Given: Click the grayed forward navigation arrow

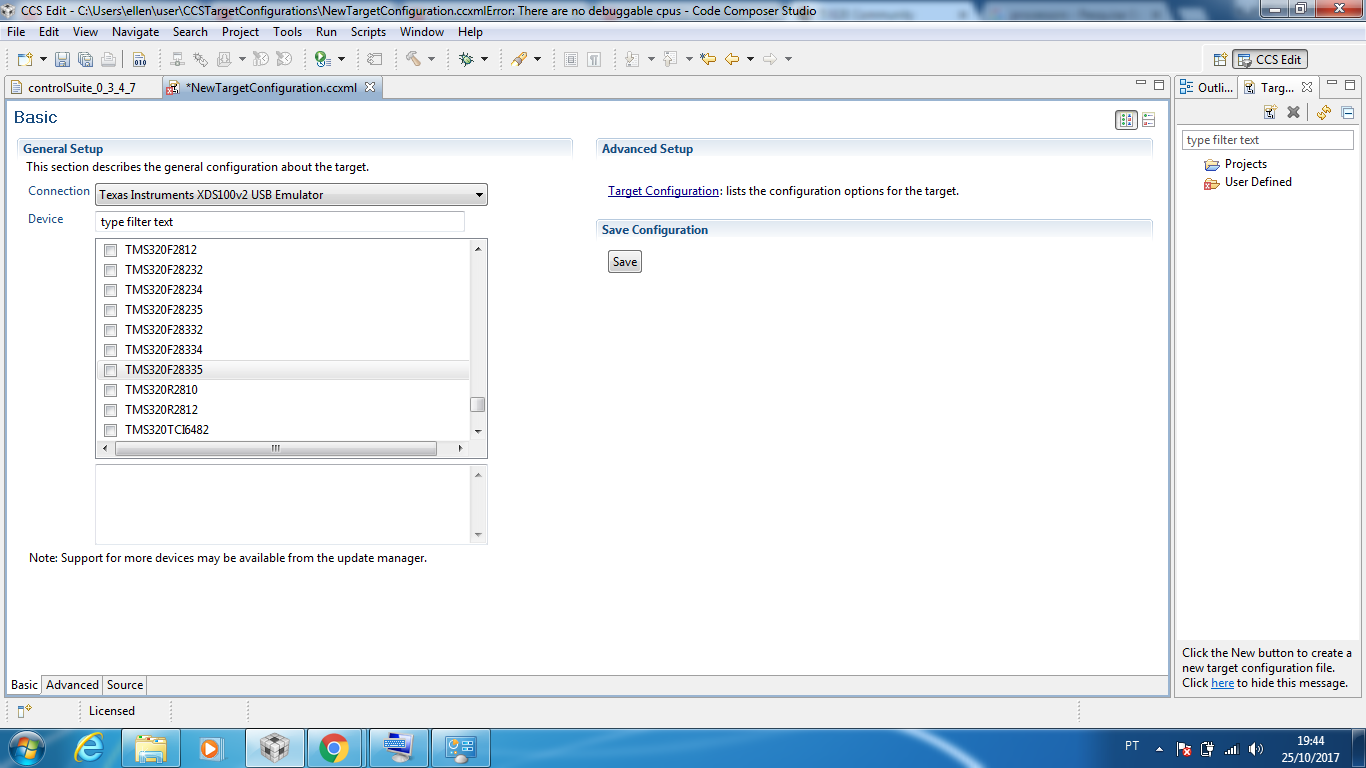Looking at the screenshot, I should [770, 59].
